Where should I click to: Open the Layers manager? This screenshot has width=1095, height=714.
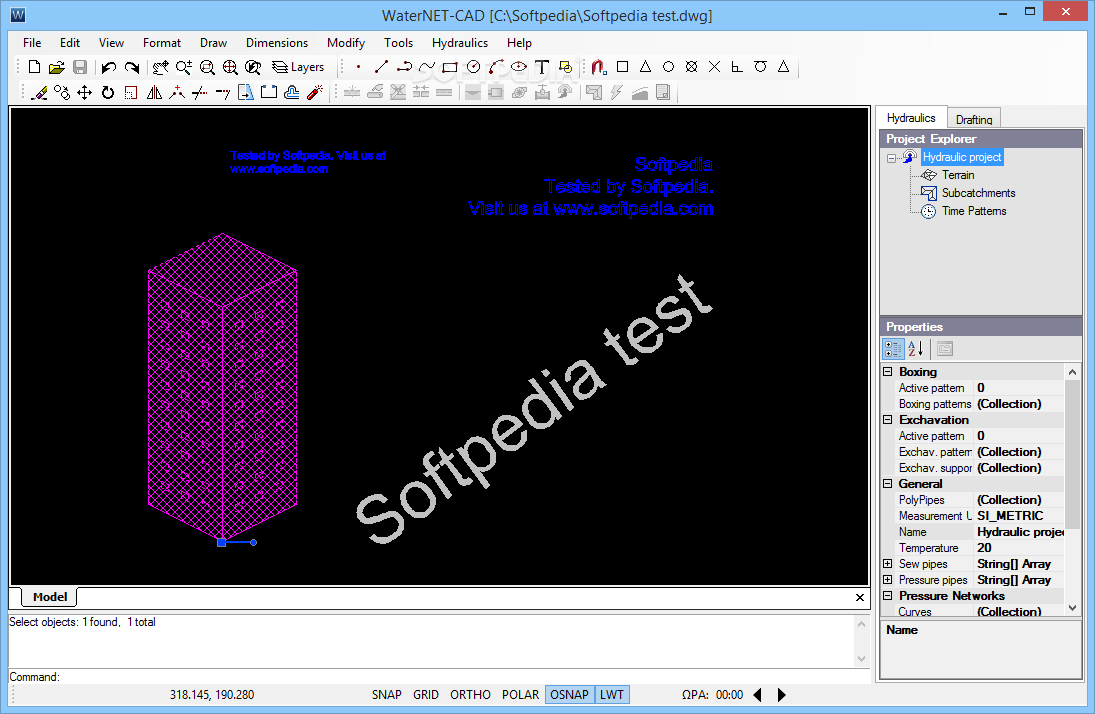point(298,67)
